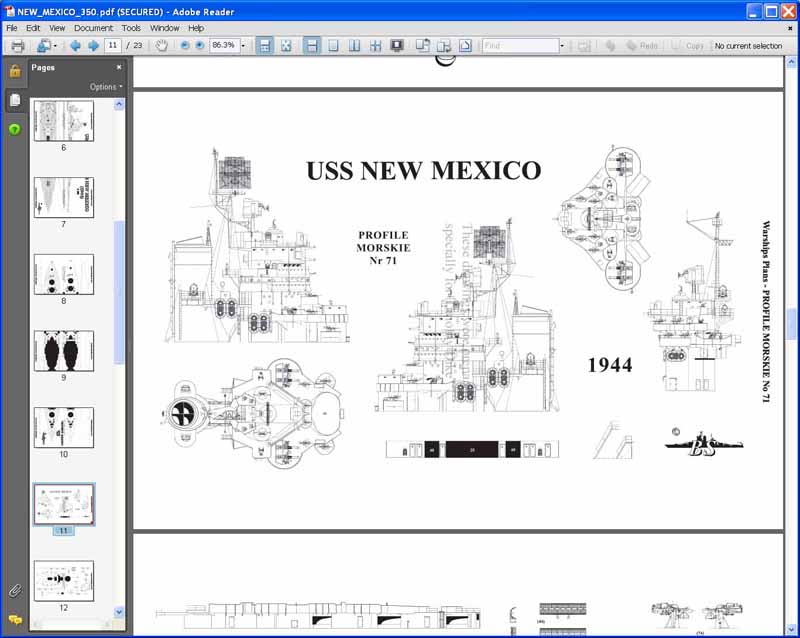The height and width of the screenshot is (638, 800).
Task: Open the Tools menu
Action: (x=131, y=28)
